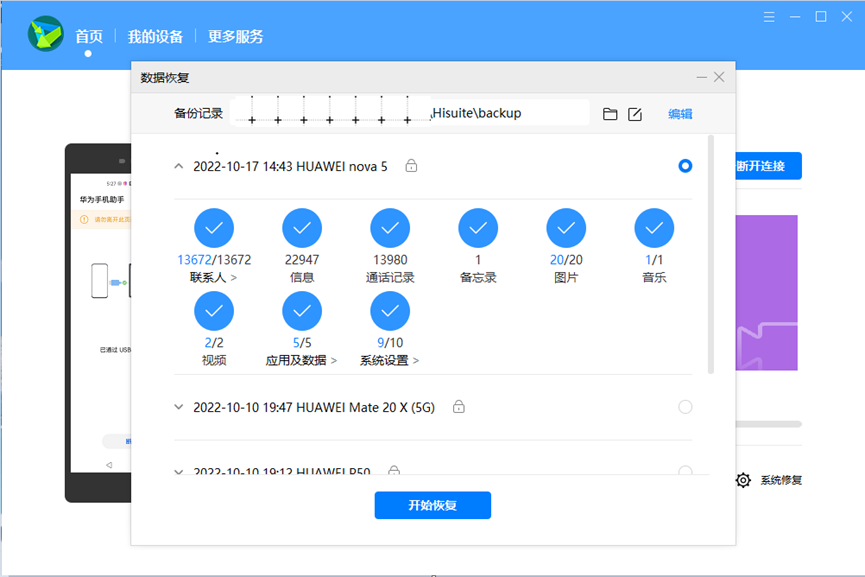Click the 2/2 video count
This screenshot has width=865, height=577.
214,343
